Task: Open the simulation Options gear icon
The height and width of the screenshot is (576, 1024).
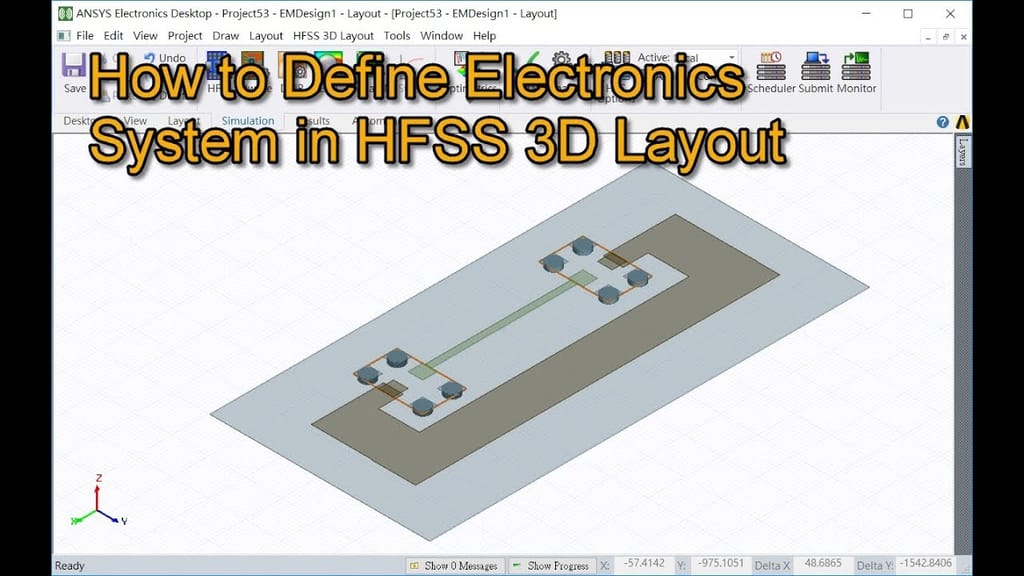Action: [x=561, y=57]
